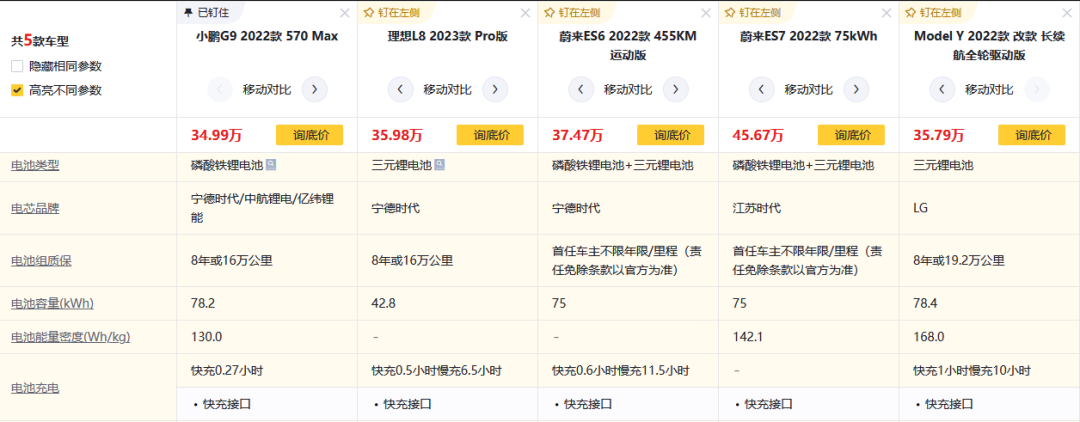
Task: Uncheck 高亮不同参数 checkbox
Action: coord(17,90)
